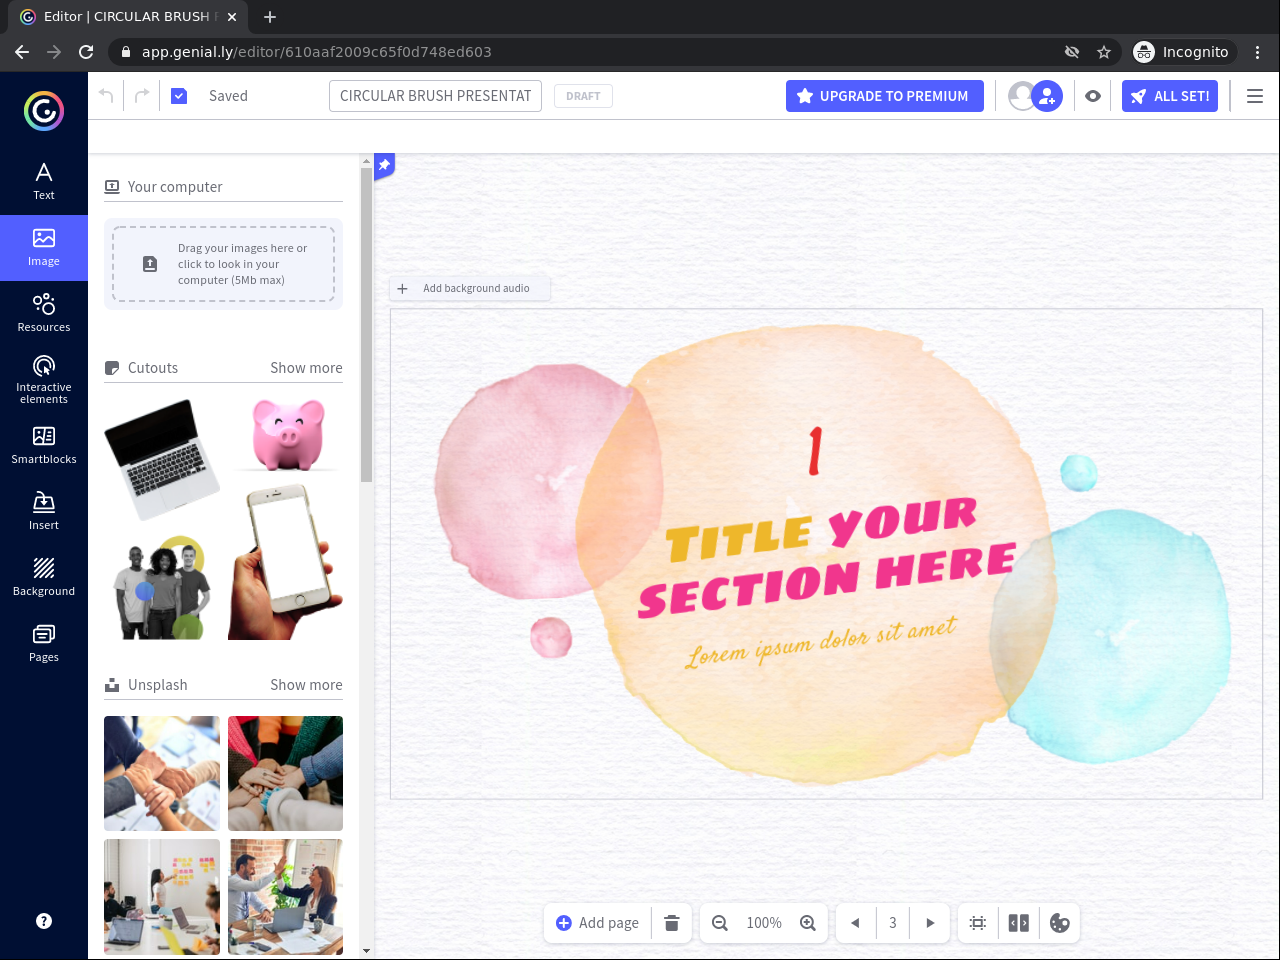Select the Text tool in sidebar
Image resolution: width=1280 pixels, height=960 pixels.
(44, 182)
